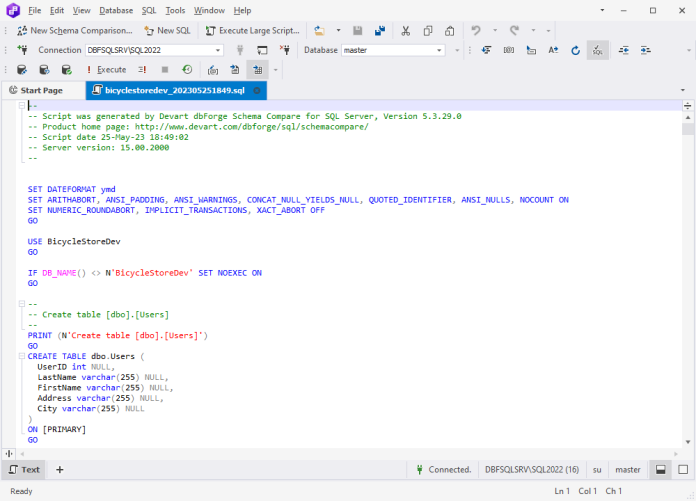Viewport: 696px width, 501px height.
Task: Click New Schema Comparison toolbar button
Action: click(75, 31)
